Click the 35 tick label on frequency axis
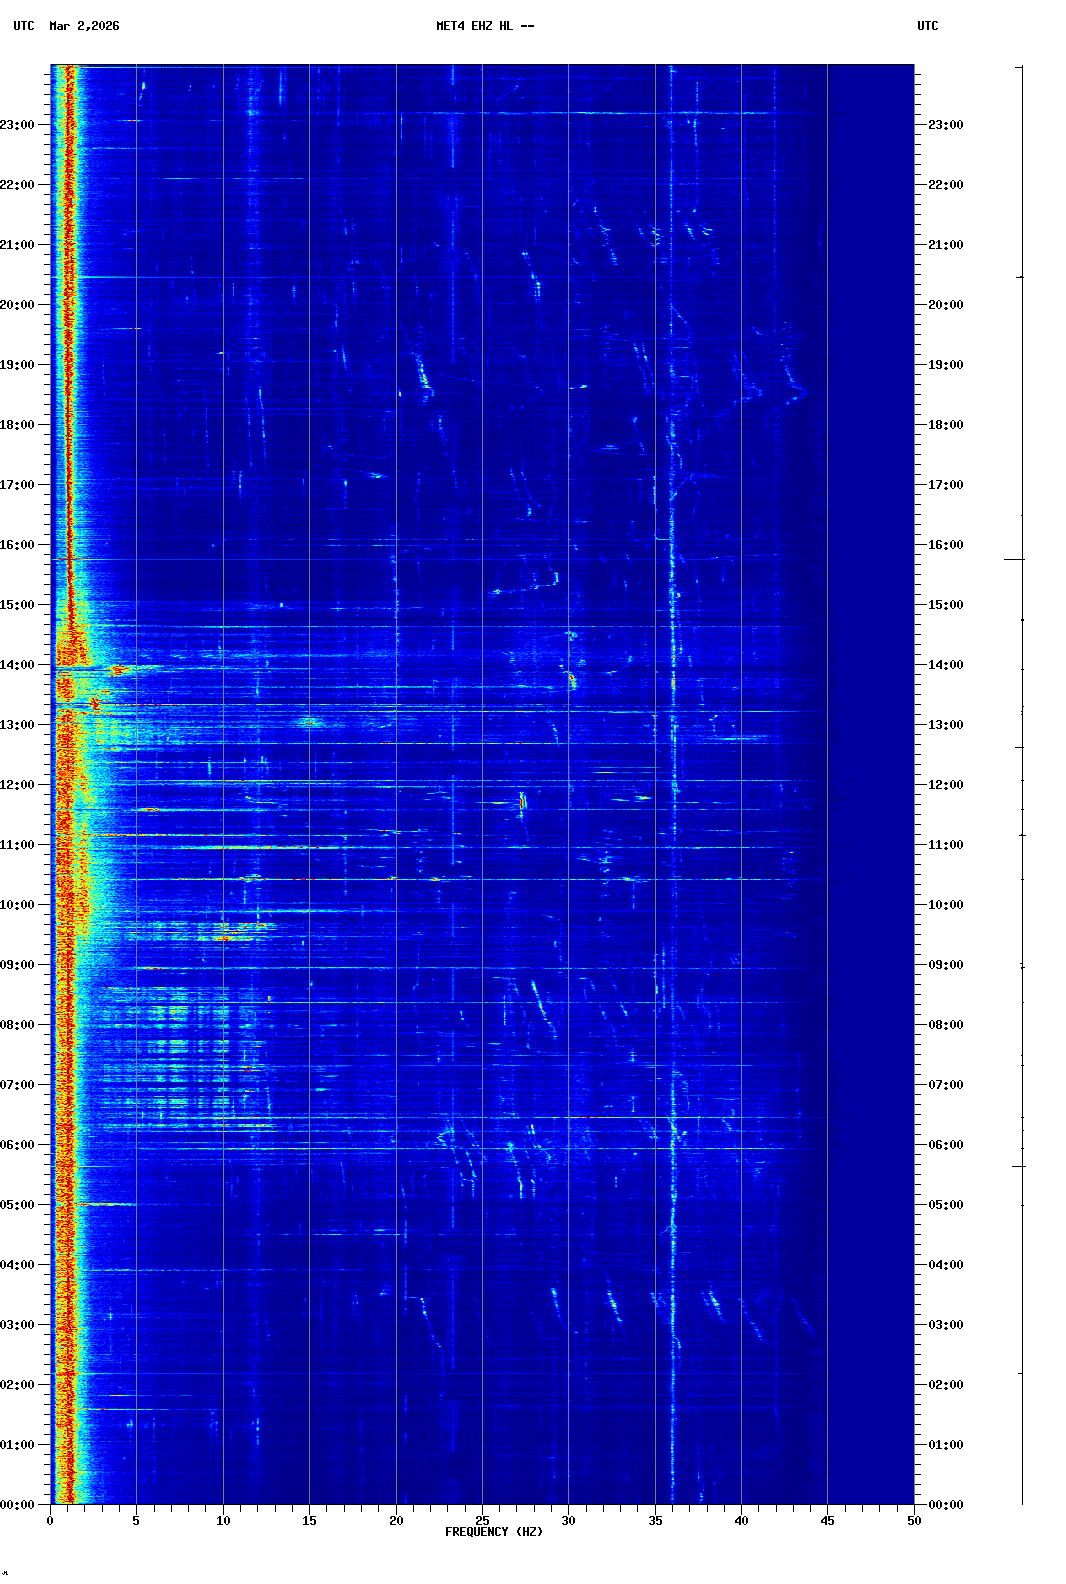This screenshot has width=1066, height=1584. (655, 1521)
